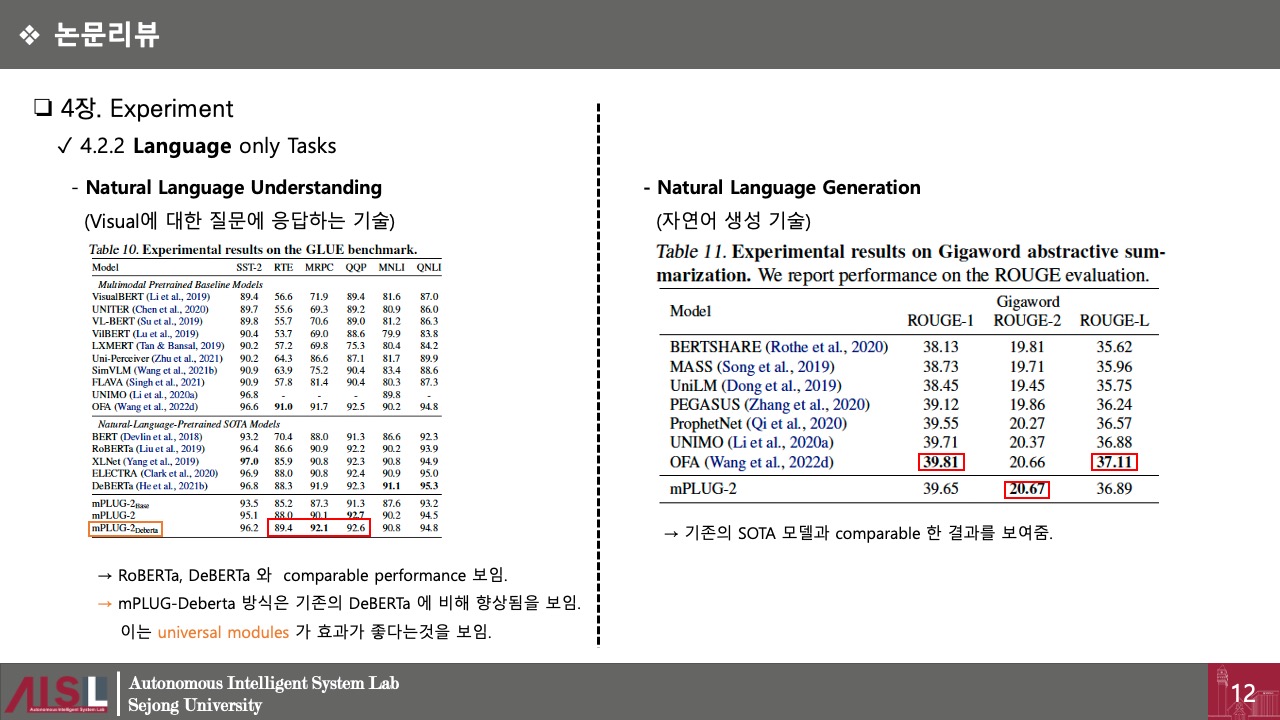Click the XLNet (Yang et al., 2019) row

pyautogui.click(x=265, y=462)
